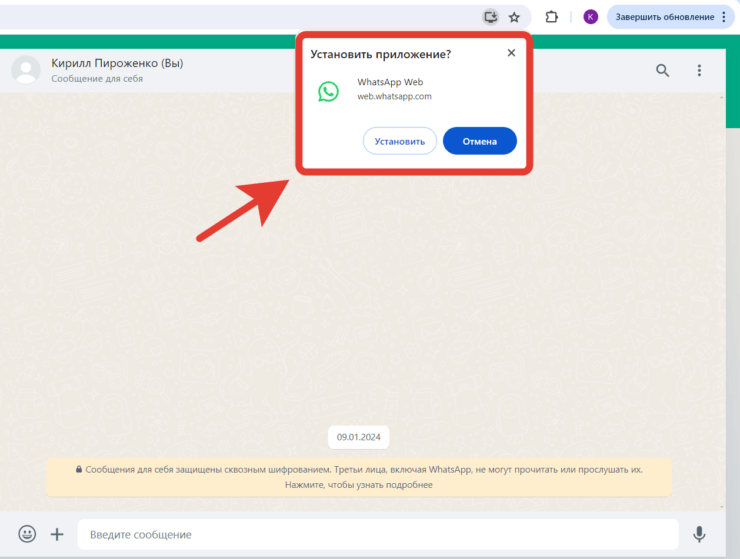The width and height of the screenshot is (740, 559).
Task: Bookmark this page with the star icon
Action: pyautogui.click(x=514, y=17)
